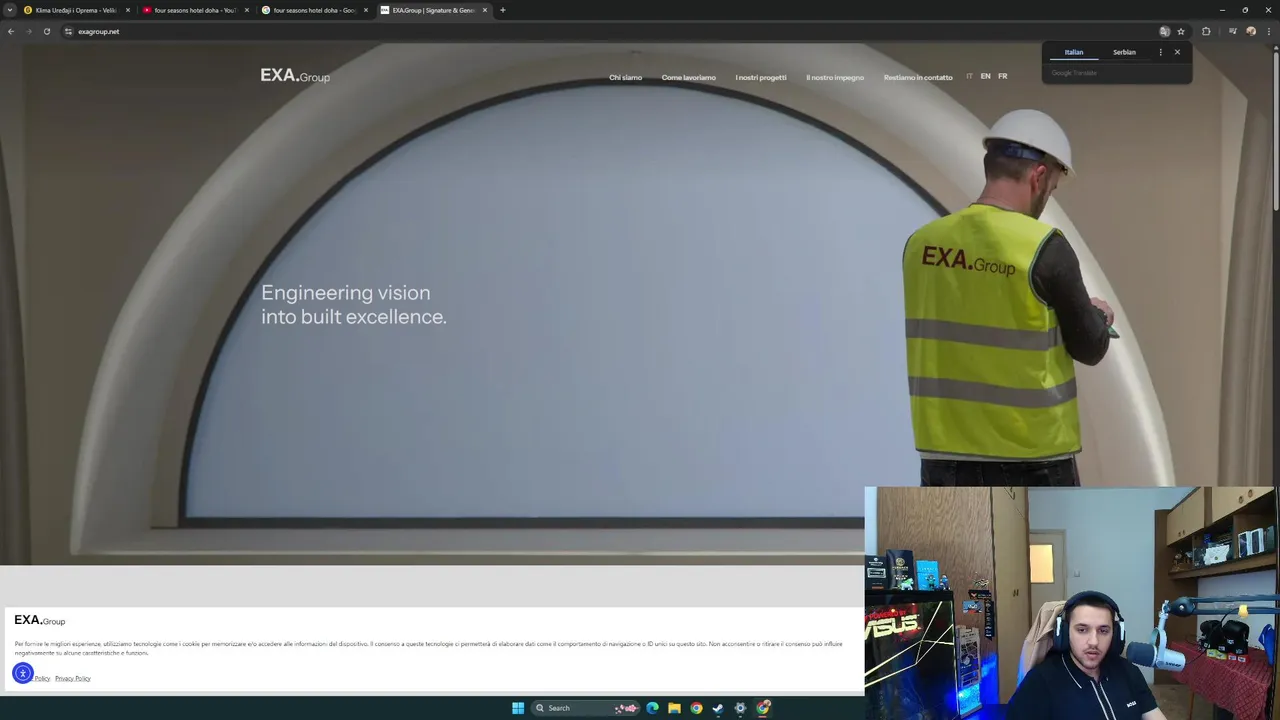Select Italian in the translate popup
This screenshot has width=1280, height=720.
1074,52
